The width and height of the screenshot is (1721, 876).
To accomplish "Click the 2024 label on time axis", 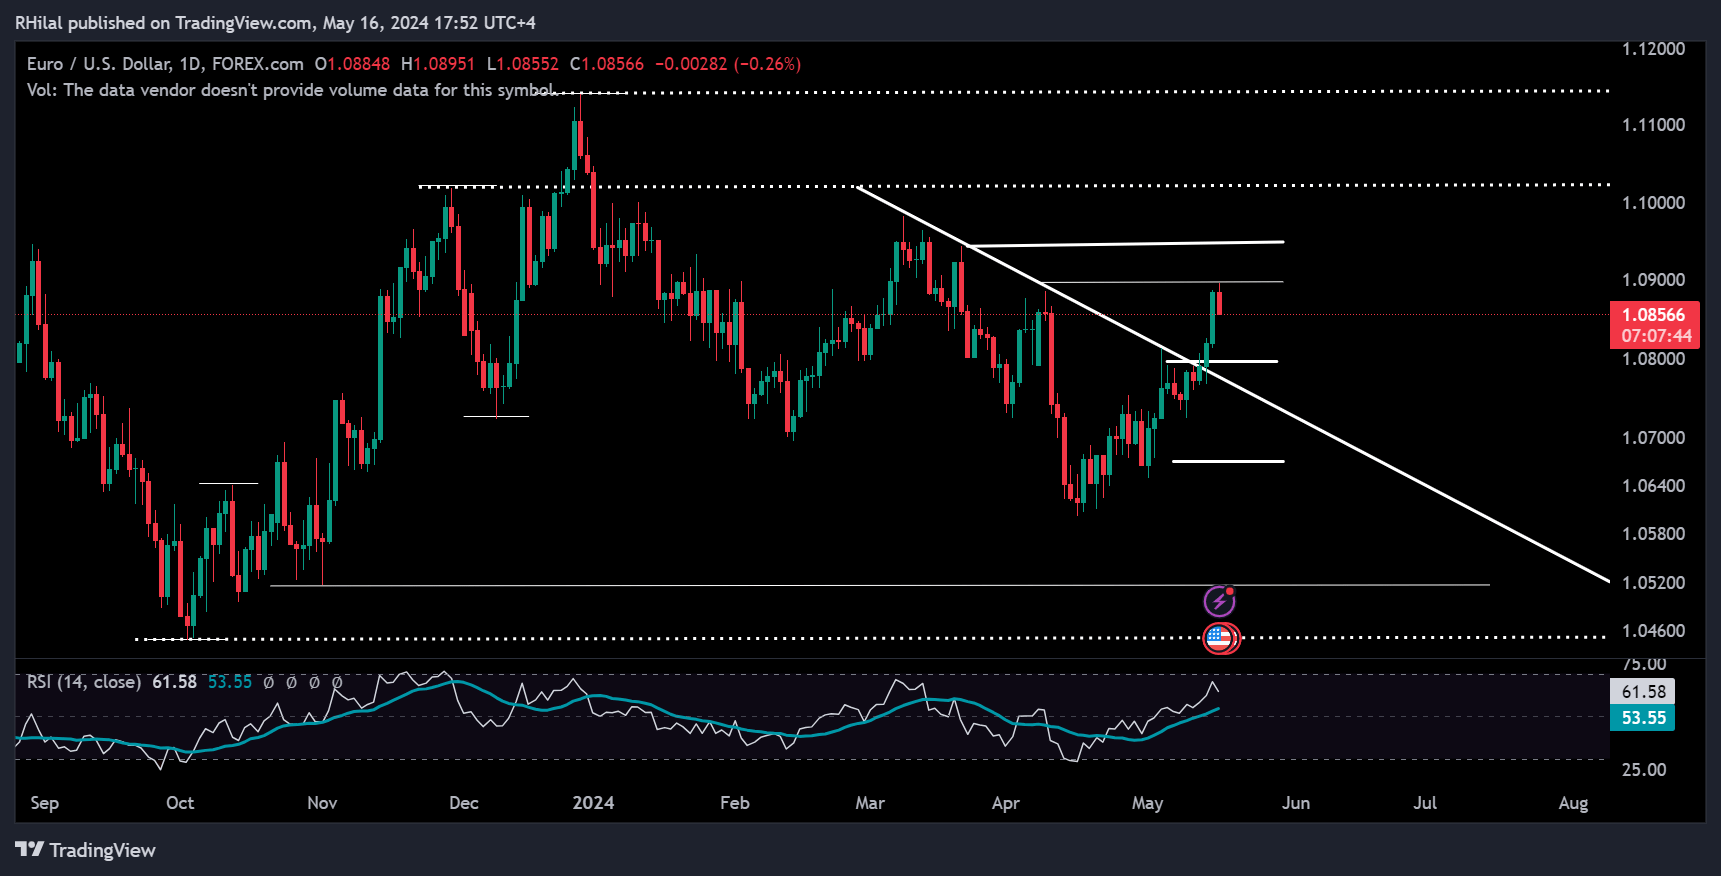I will coord(593,803).
